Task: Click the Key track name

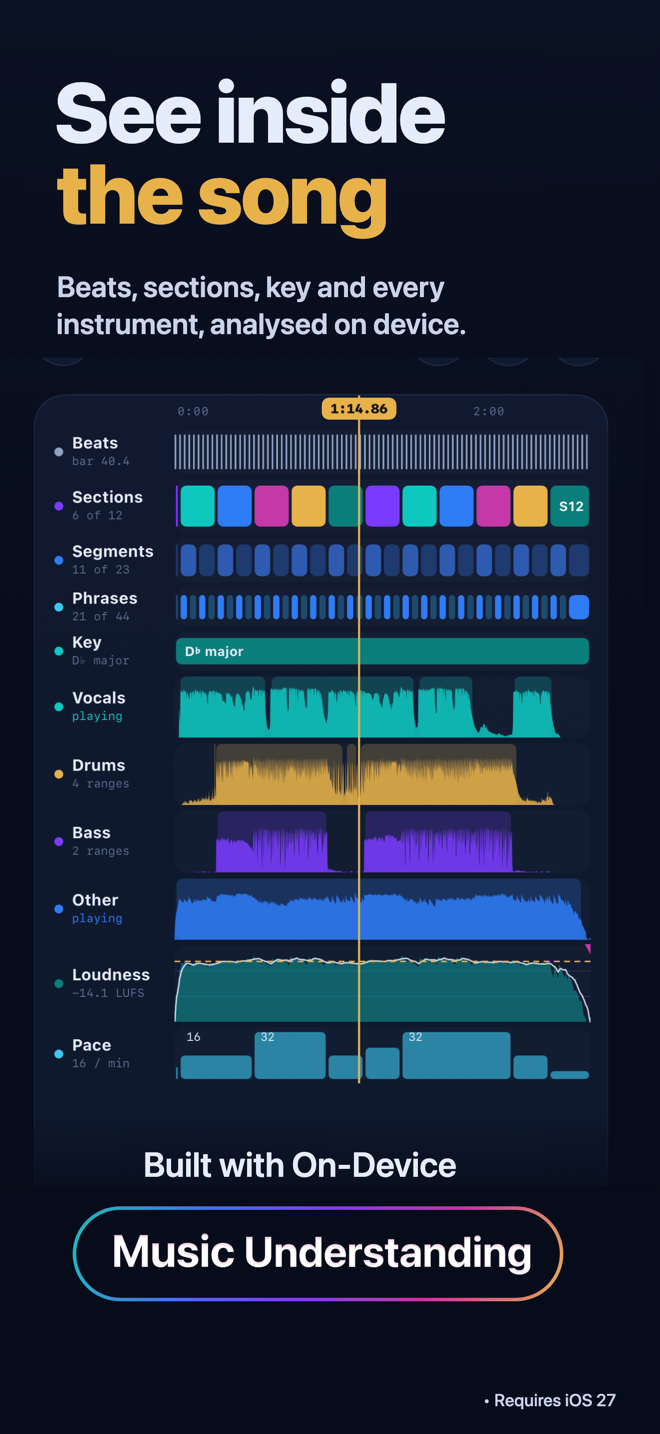Action: pos(87,642)
